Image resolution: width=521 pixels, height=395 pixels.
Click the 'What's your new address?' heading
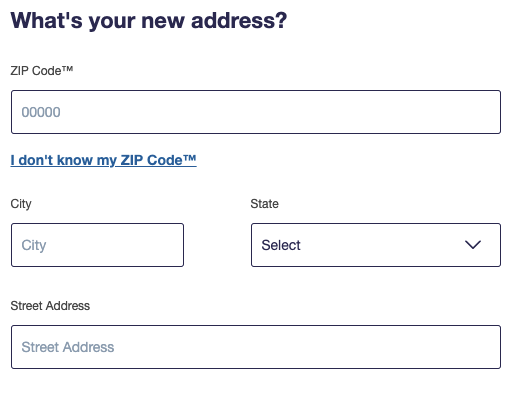pos(149,20)
